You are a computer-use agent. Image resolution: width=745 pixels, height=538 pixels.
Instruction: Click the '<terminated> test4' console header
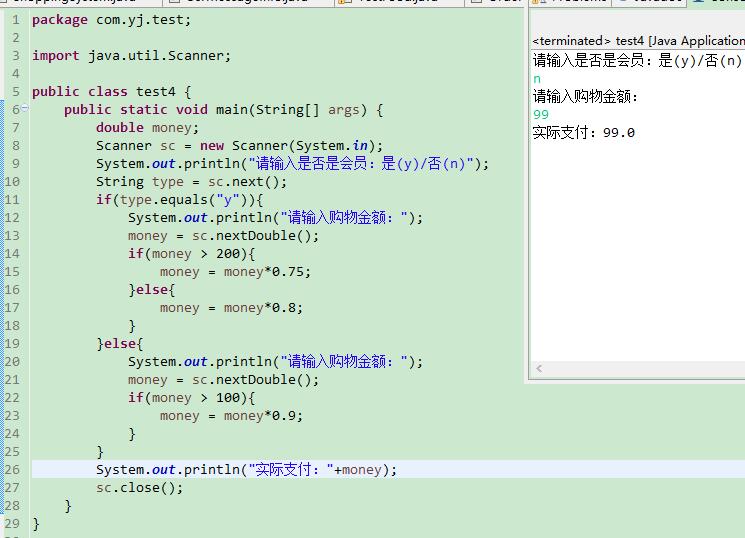click(639, 41)
